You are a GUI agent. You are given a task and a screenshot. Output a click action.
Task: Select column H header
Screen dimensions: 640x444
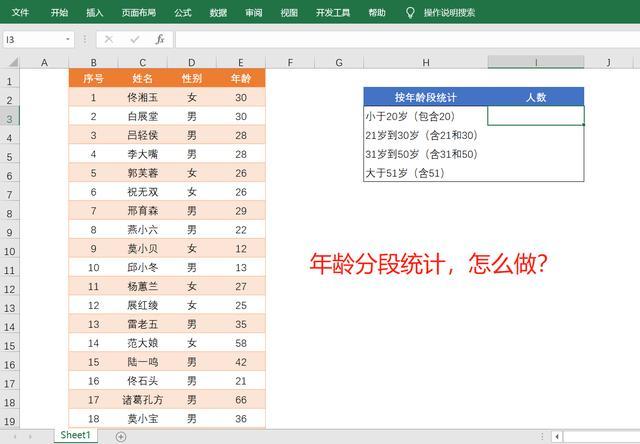click(426, 62)
